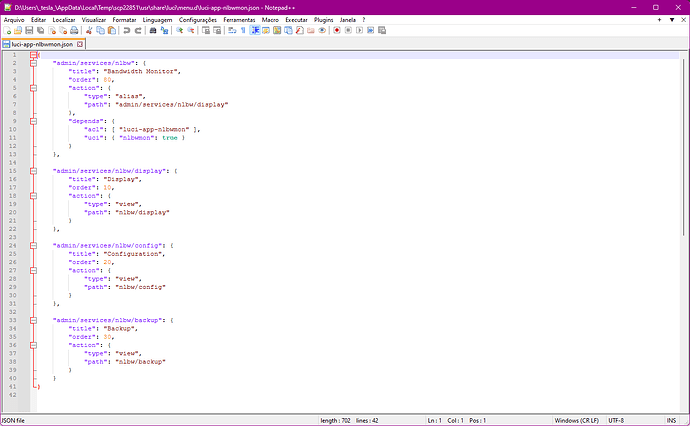This screenshot has width=690, height=426.
Task: Click the vertical scrollbar of editor
Action: (683, 147)
